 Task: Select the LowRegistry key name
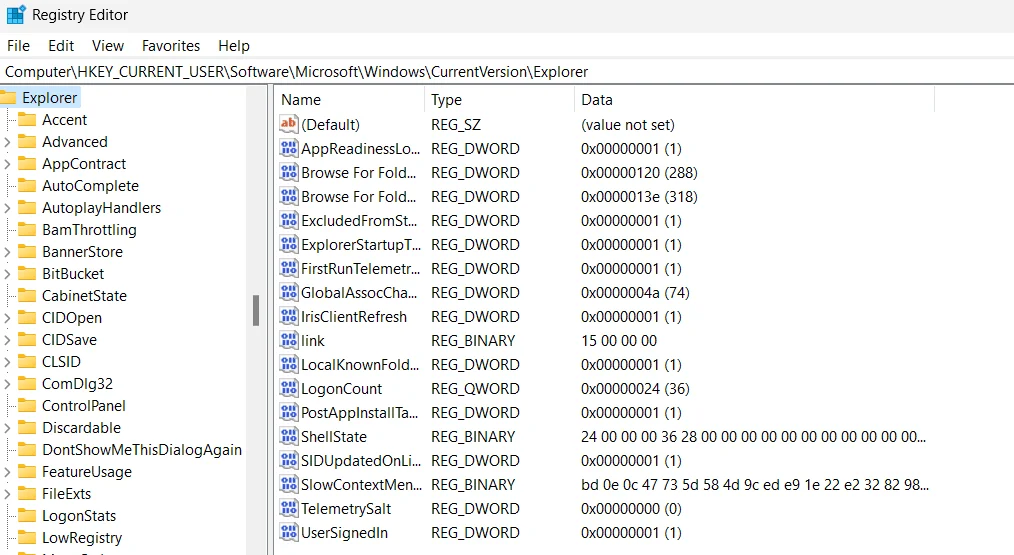point(82,538)
